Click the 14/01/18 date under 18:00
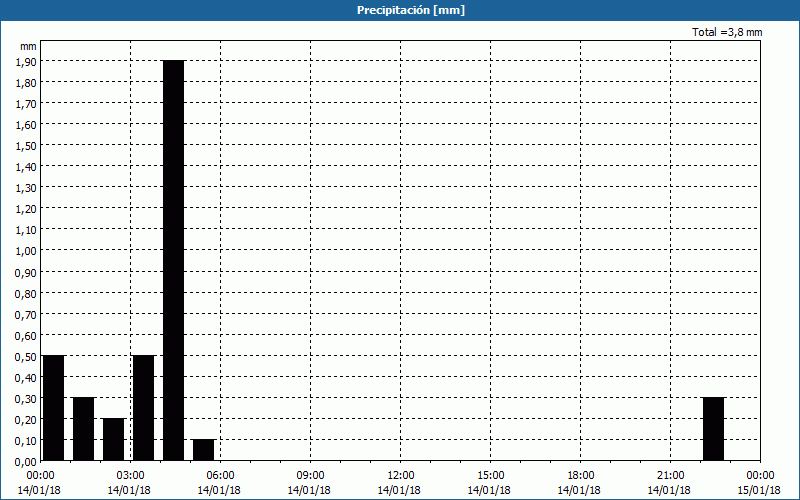This screenshot has height=500, width=800. [579, 490]
